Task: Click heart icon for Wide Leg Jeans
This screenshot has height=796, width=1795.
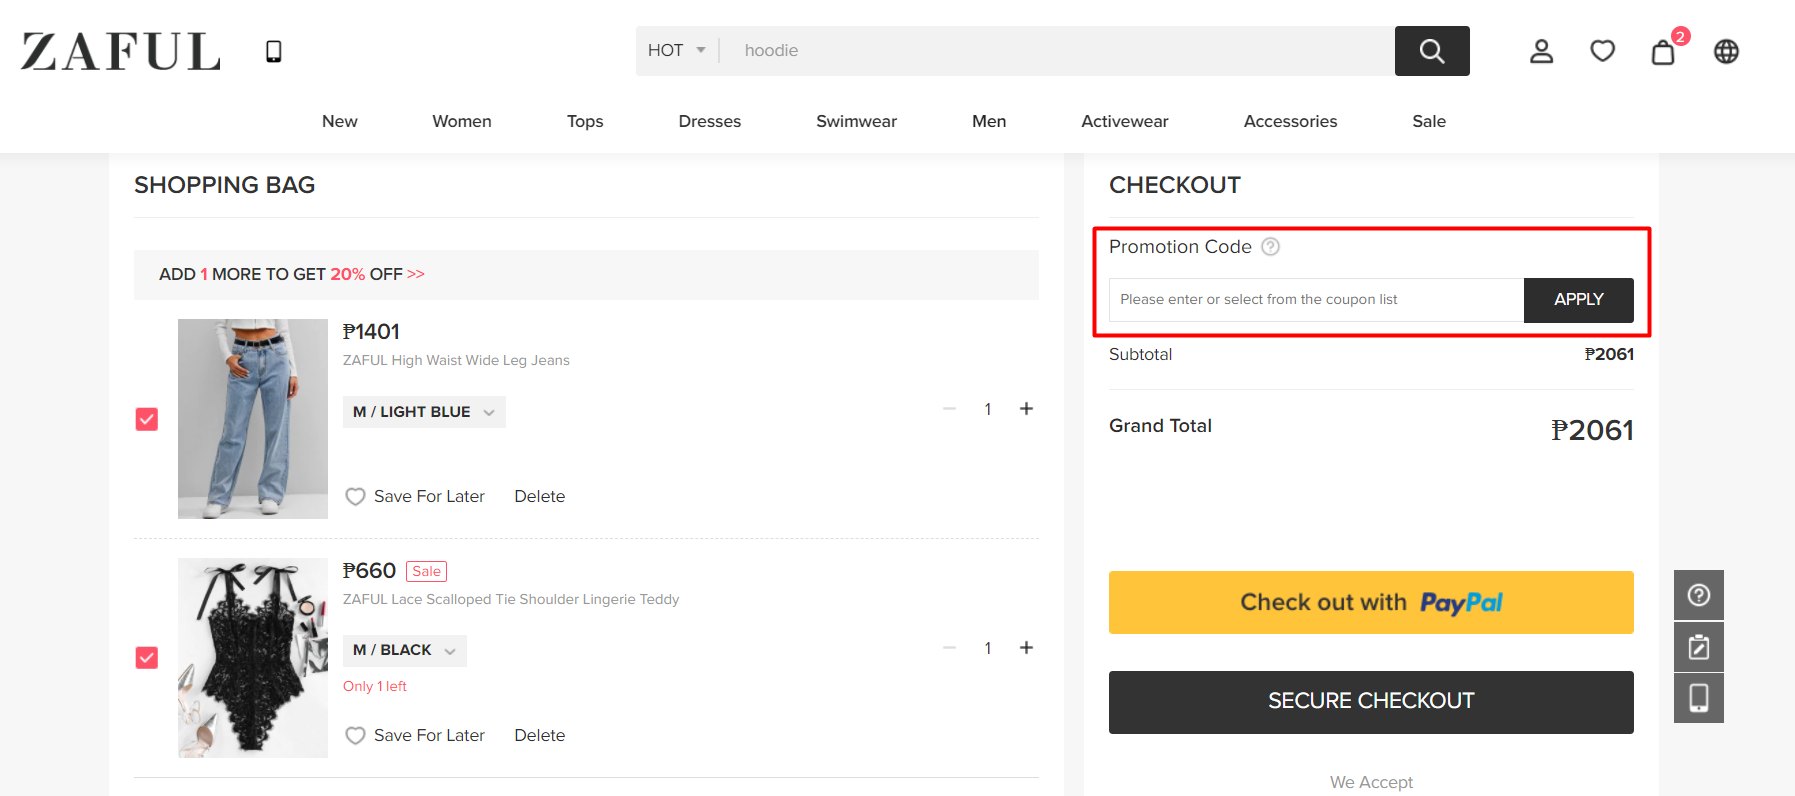Action: click(355, 496)
